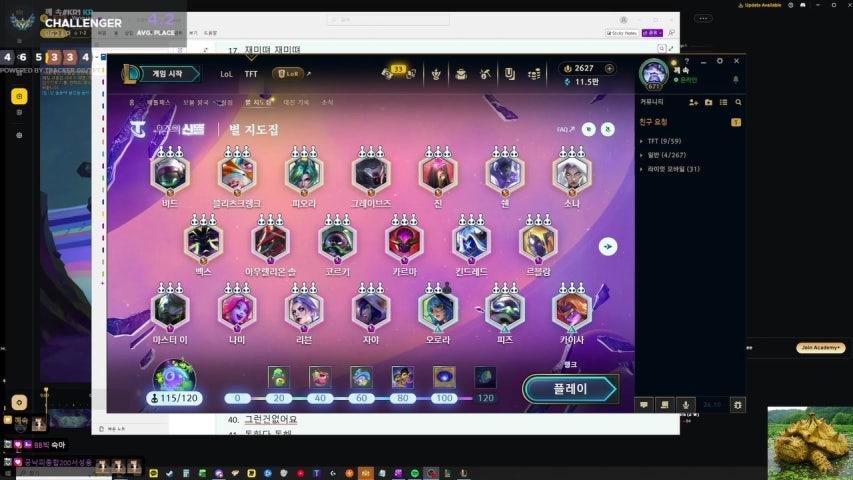Click the notification bell icon
Screen dimensions: 853x480
click(x=735, y=79)
